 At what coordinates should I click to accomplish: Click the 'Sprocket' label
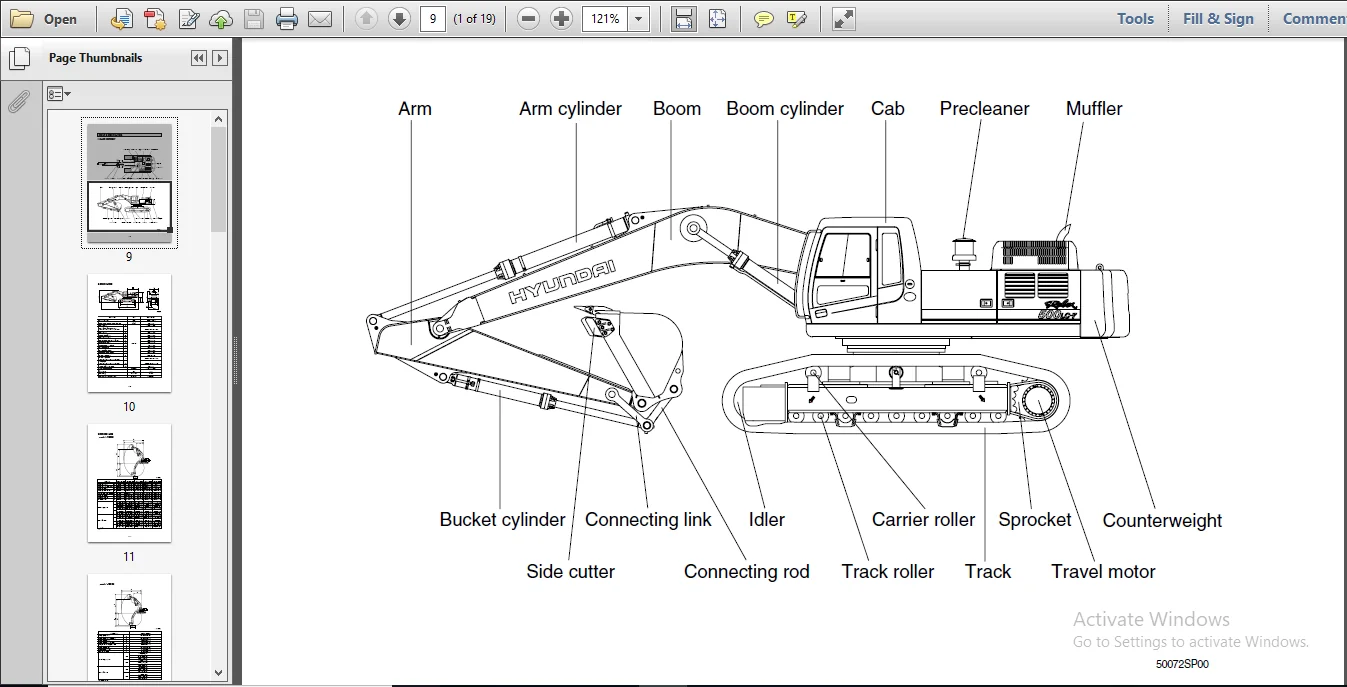(1034, 520)
